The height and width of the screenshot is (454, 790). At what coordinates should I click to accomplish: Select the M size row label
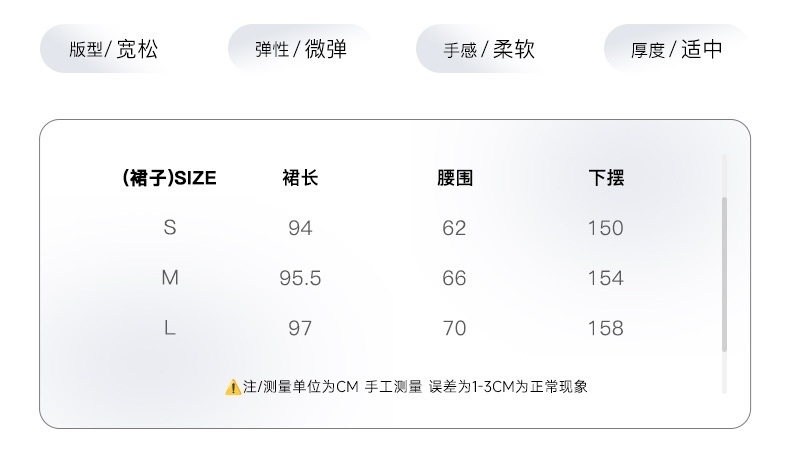[x=170, y=278]
